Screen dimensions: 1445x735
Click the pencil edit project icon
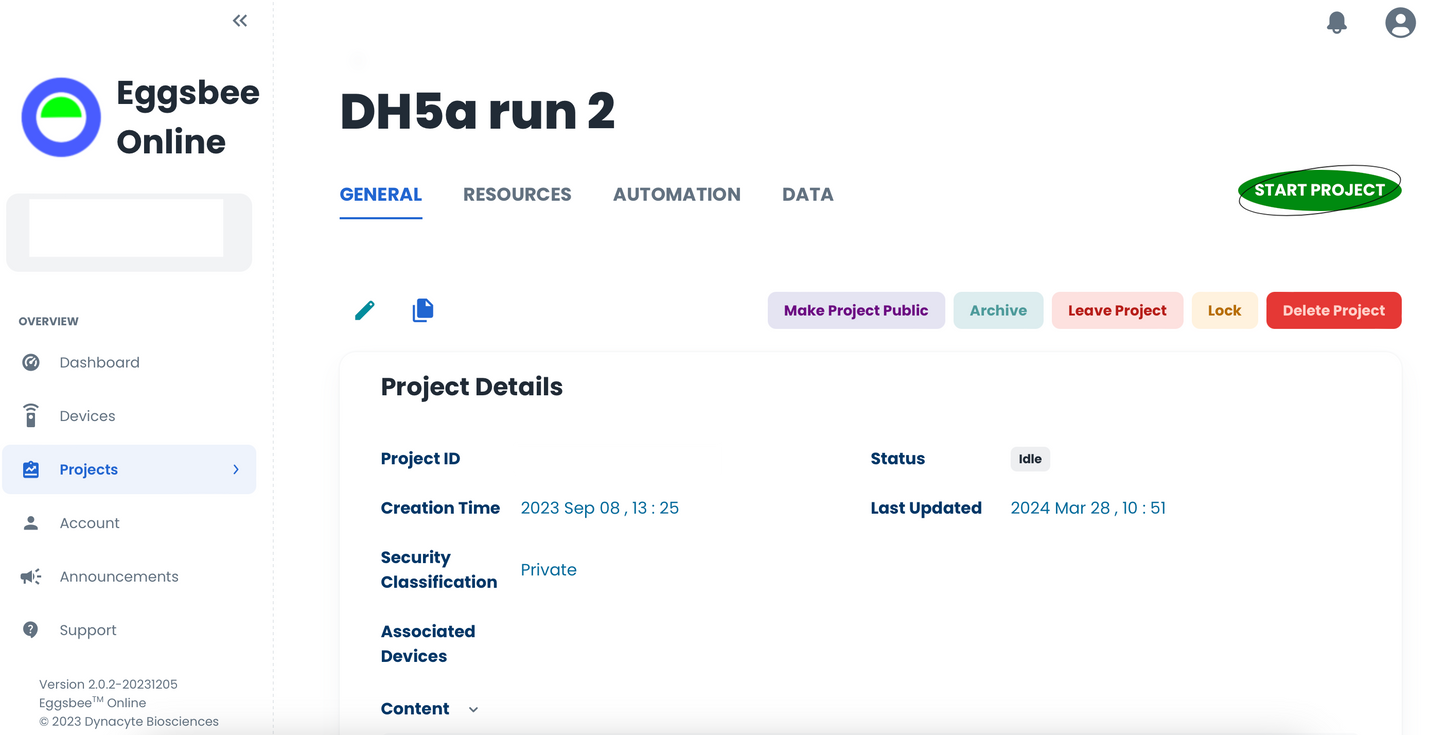(365, 311)
